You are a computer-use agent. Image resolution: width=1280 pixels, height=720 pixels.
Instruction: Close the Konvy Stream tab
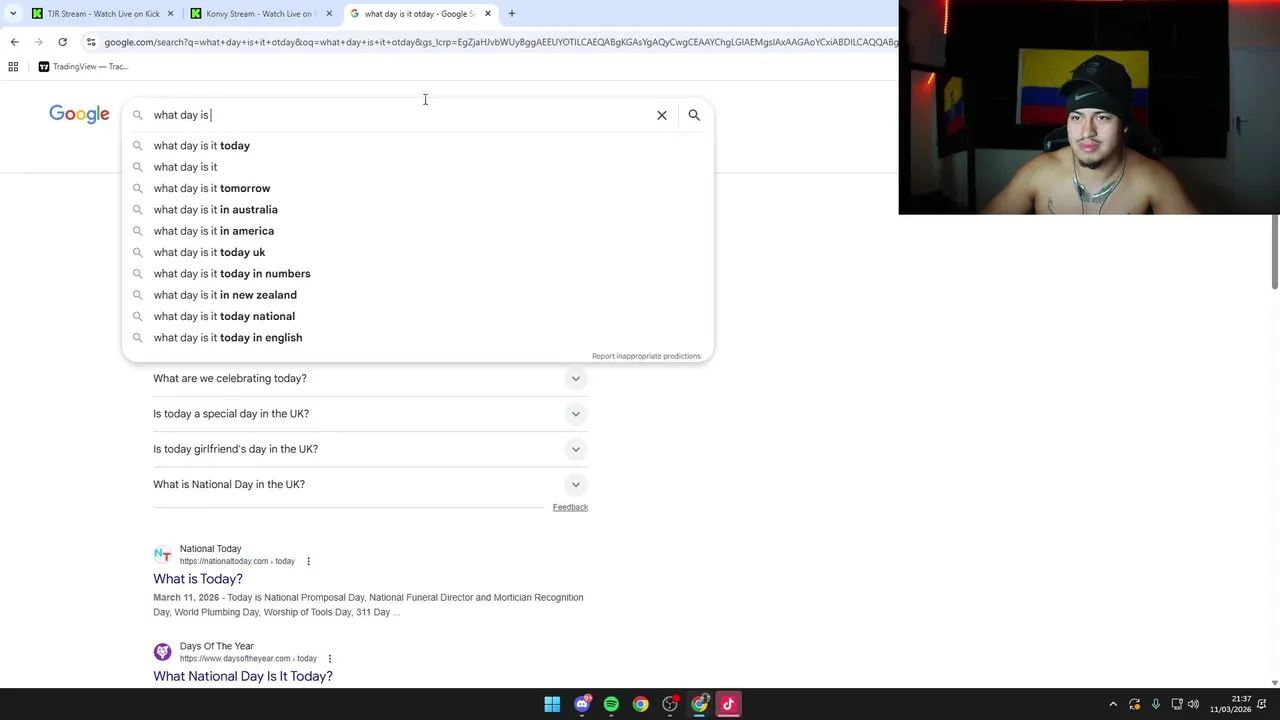pos(329,14)
